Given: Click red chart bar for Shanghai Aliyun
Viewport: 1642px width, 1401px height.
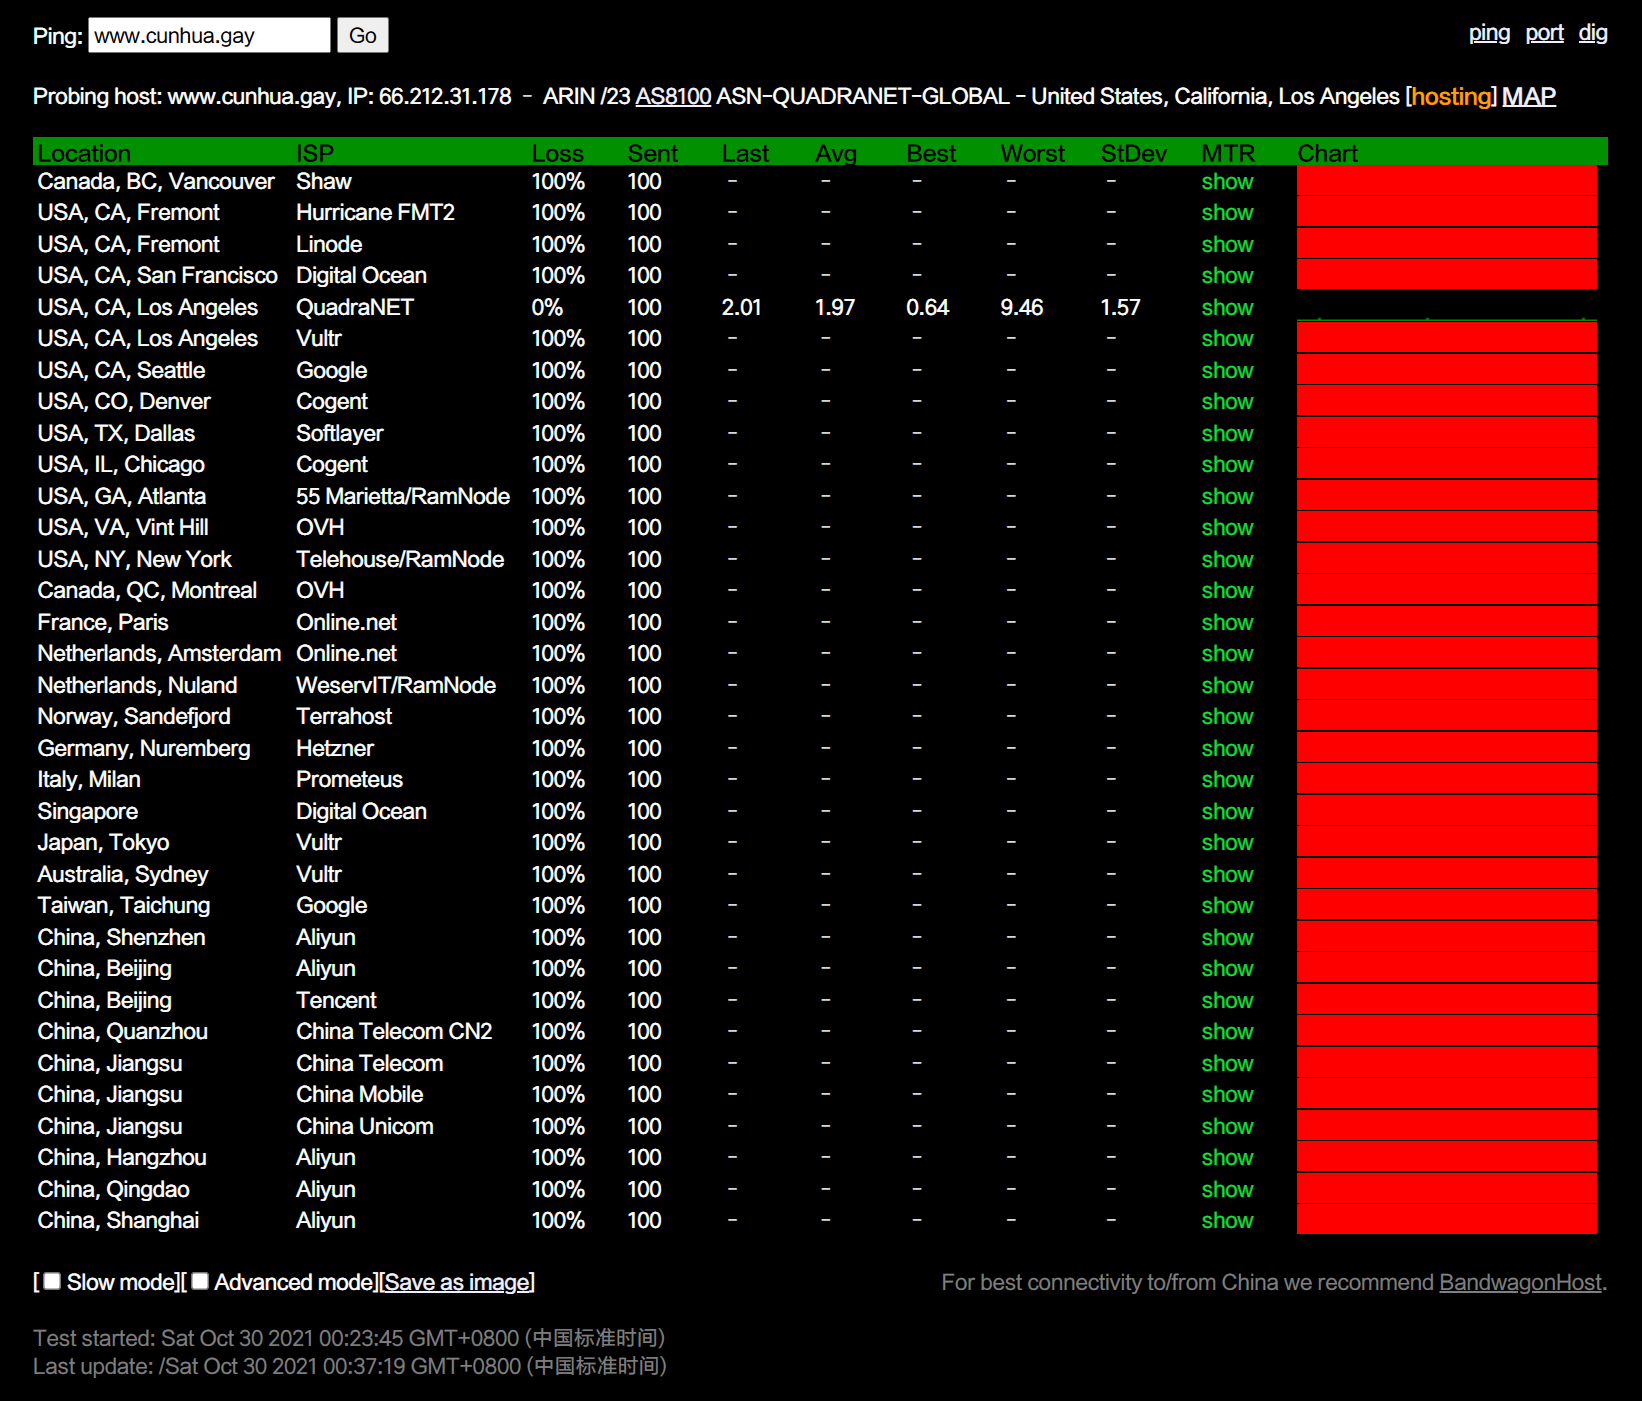Looking at the screenshot, I should tap(1446, 1220).
